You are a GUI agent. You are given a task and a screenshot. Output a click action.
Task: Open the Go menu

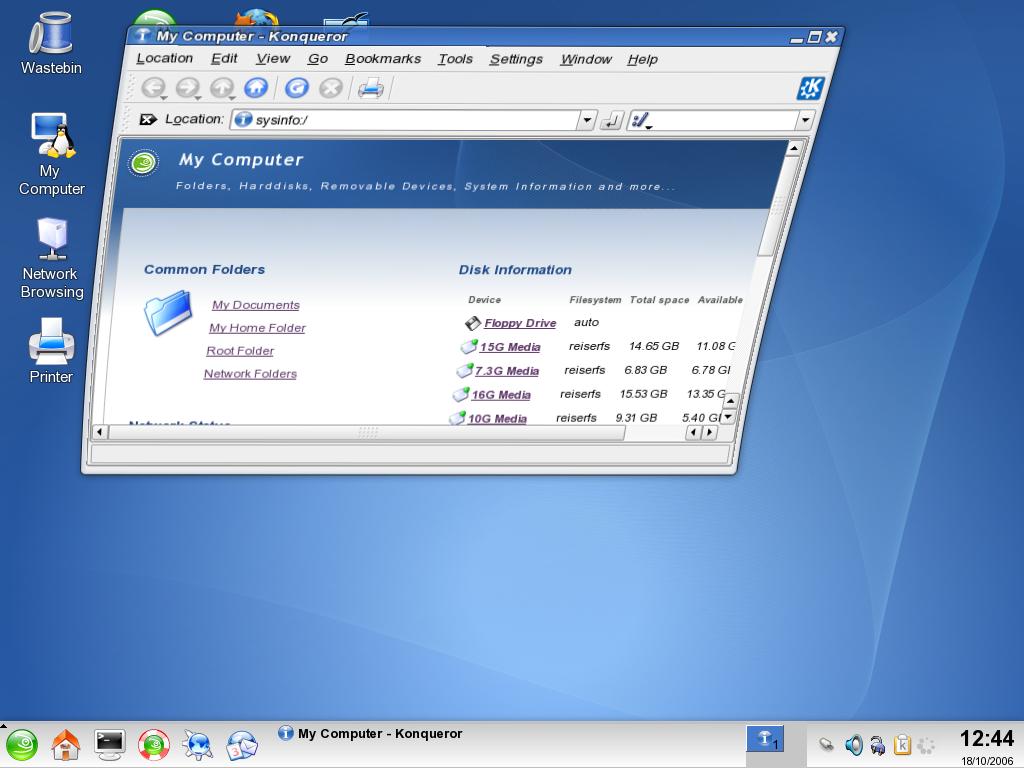pyautogui.click(x=317, y=59)
